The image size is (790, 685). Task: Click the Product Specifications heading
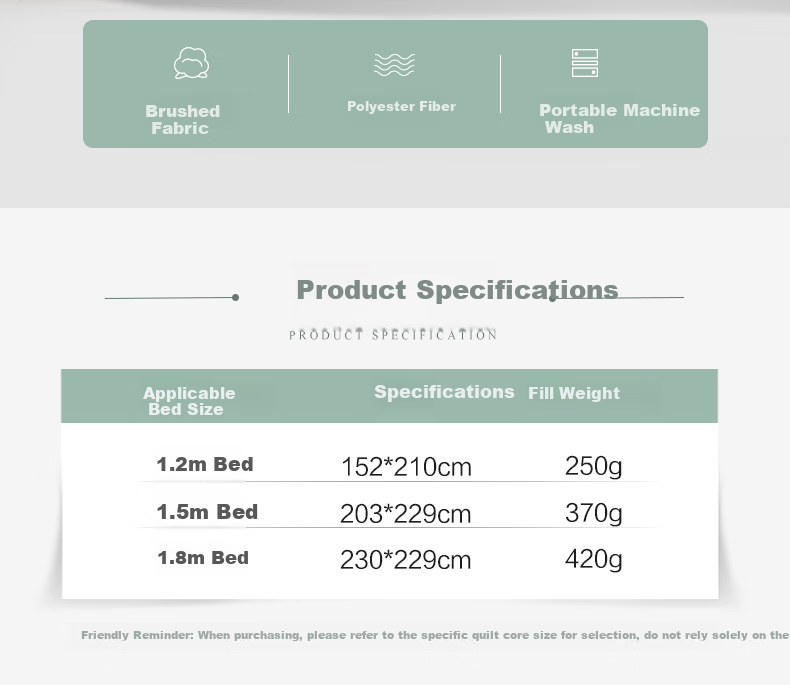(457, 290)
